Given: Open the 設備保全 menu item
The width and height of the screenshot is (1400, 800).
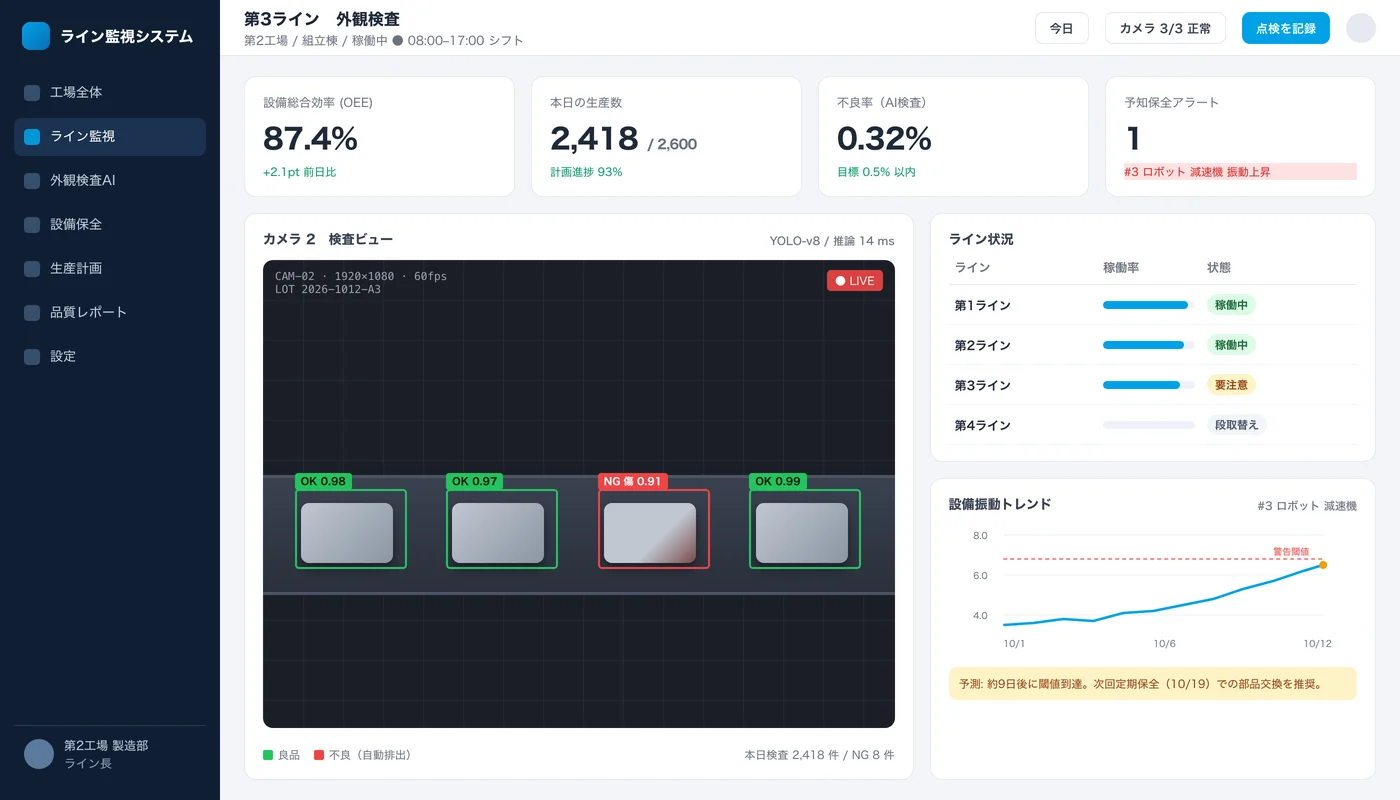Looking at the screenshot, I should pos(110,225).
